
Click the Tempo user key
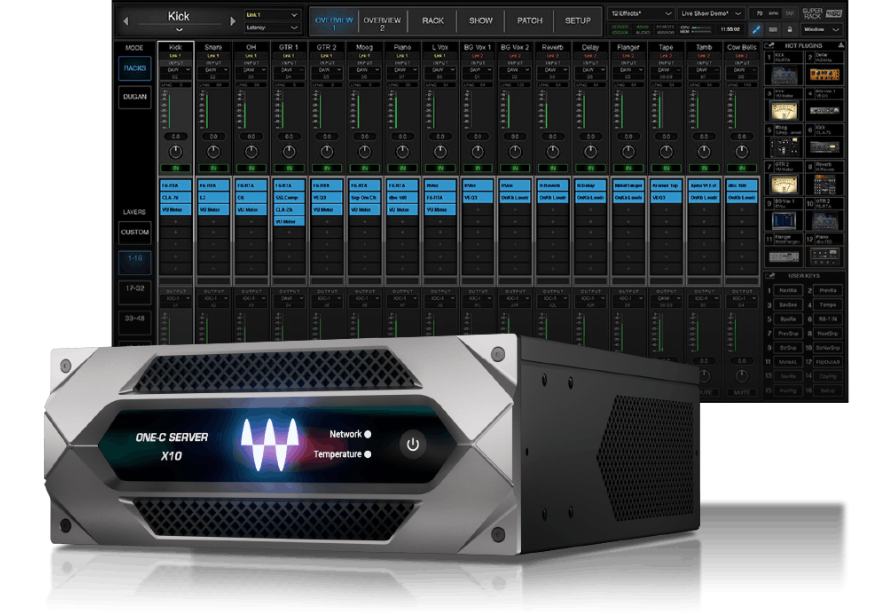point(827,305)
